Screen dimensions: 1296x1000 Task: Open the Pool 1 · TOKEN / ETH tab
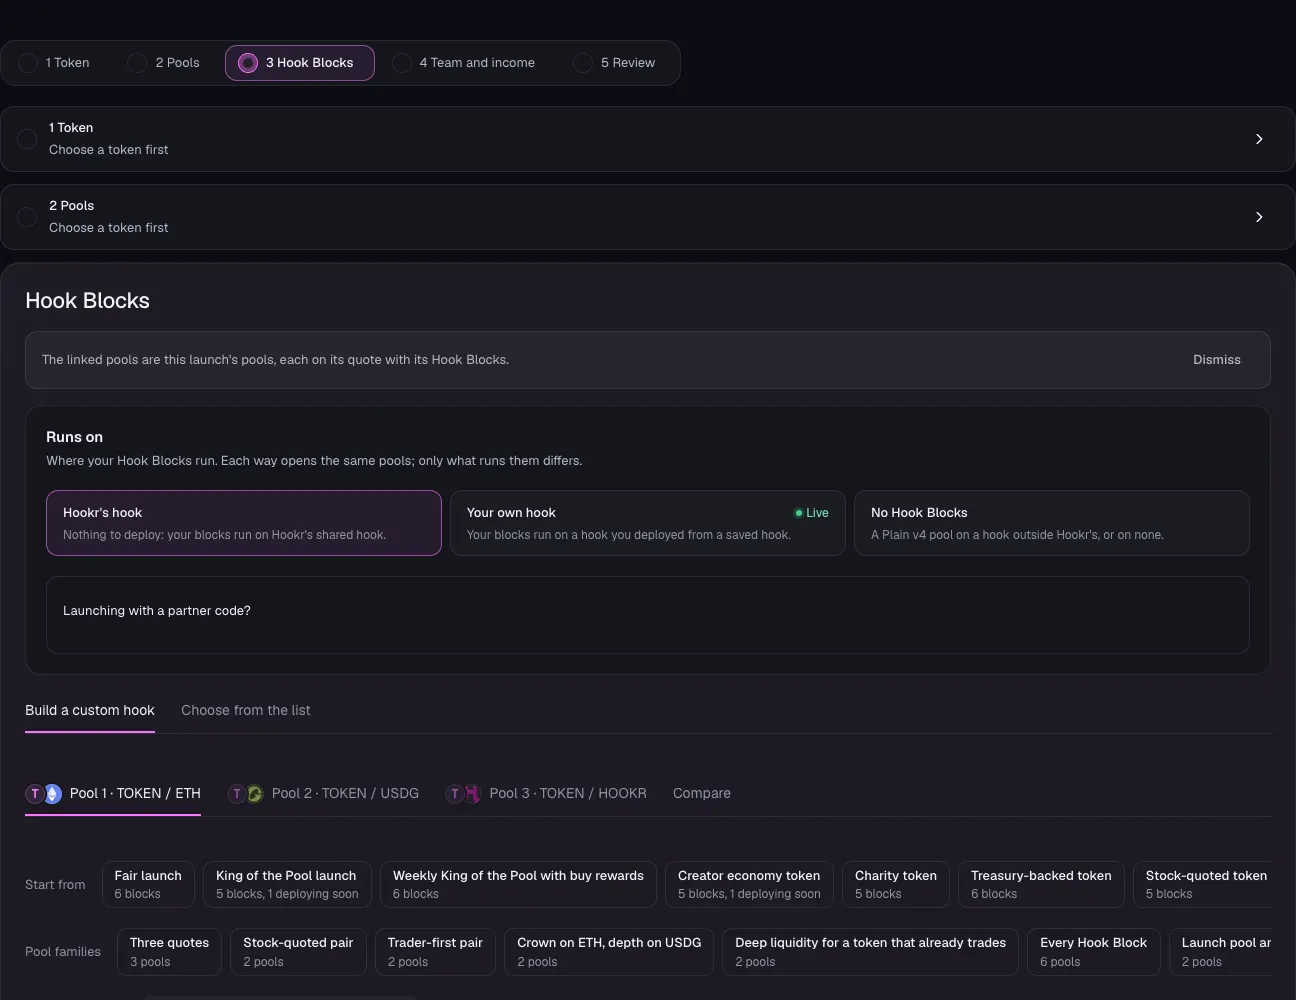tap(113, 794)
